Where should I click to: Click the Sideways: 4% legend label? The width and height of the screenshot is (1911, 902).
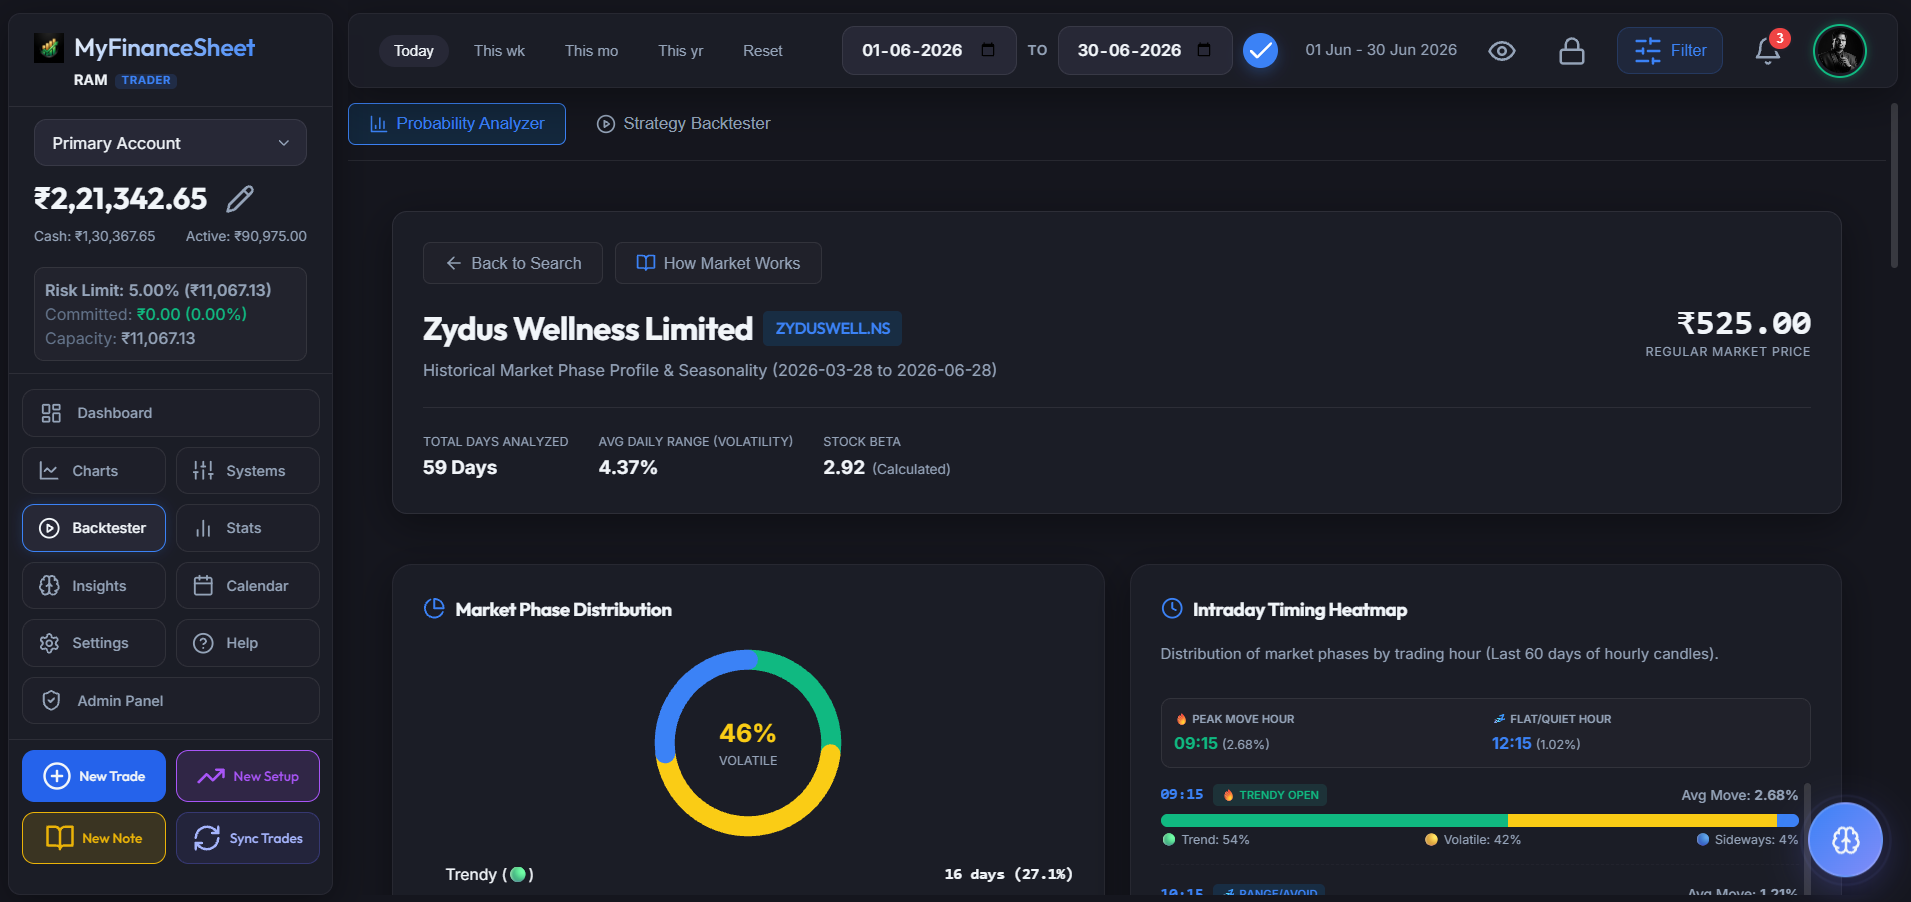coord(1756,840)
